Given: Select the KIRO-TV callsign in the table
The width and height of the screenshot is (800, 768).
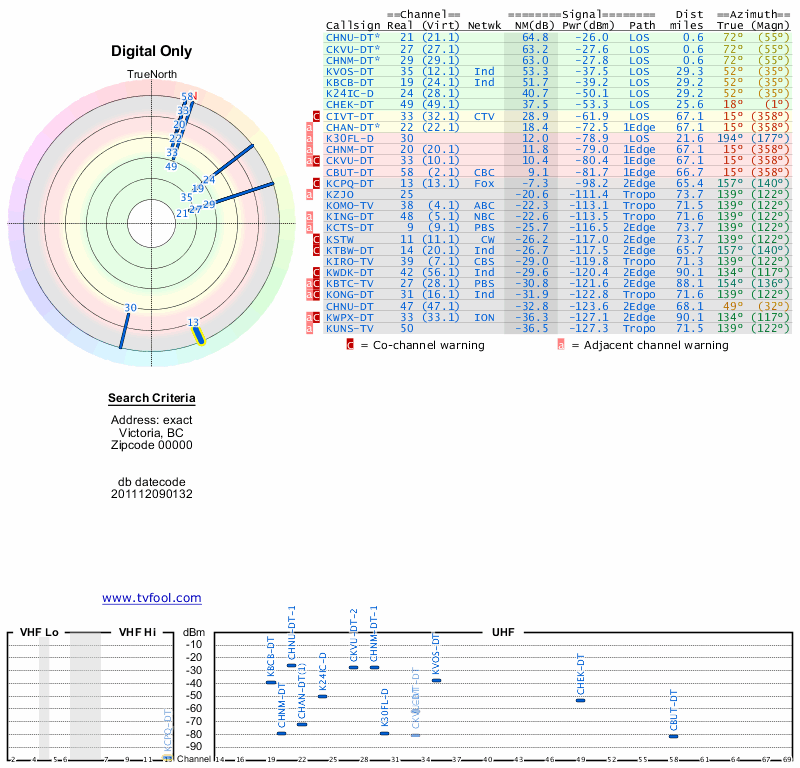Looking at the screenshot, I should pyautogui.click(x=349, y=261).
